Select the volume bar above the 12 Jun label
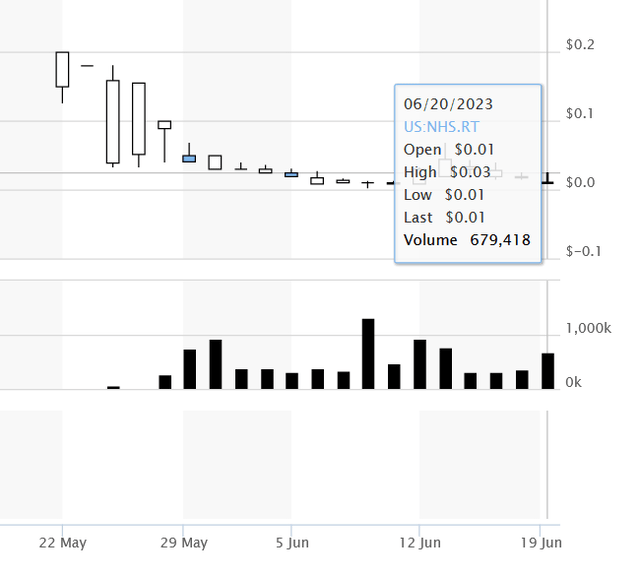640x577 pixels. [420, 364]
